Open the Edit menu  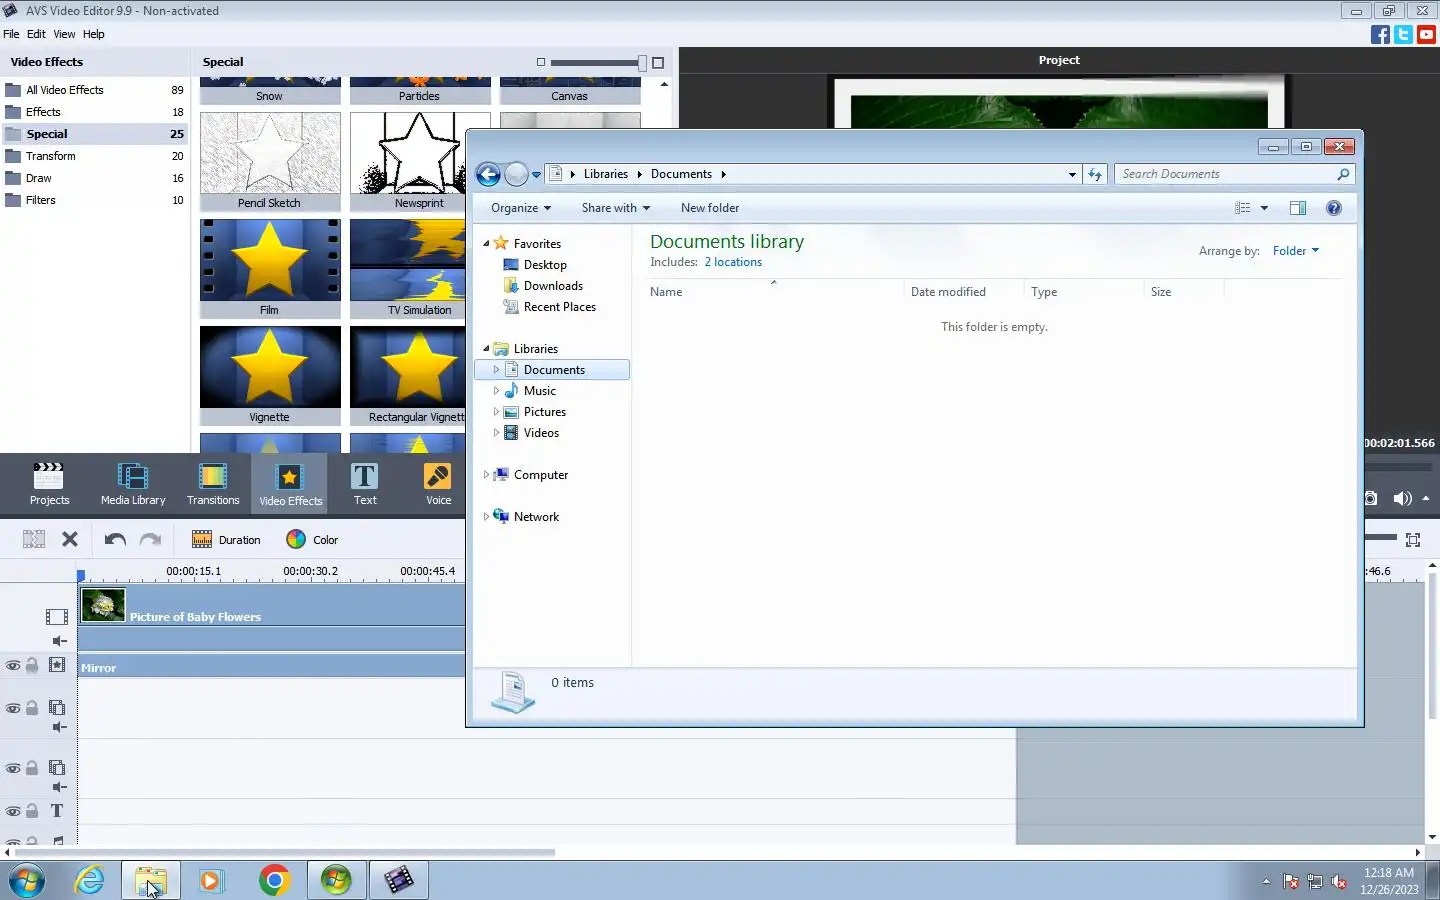click(36, 34)
